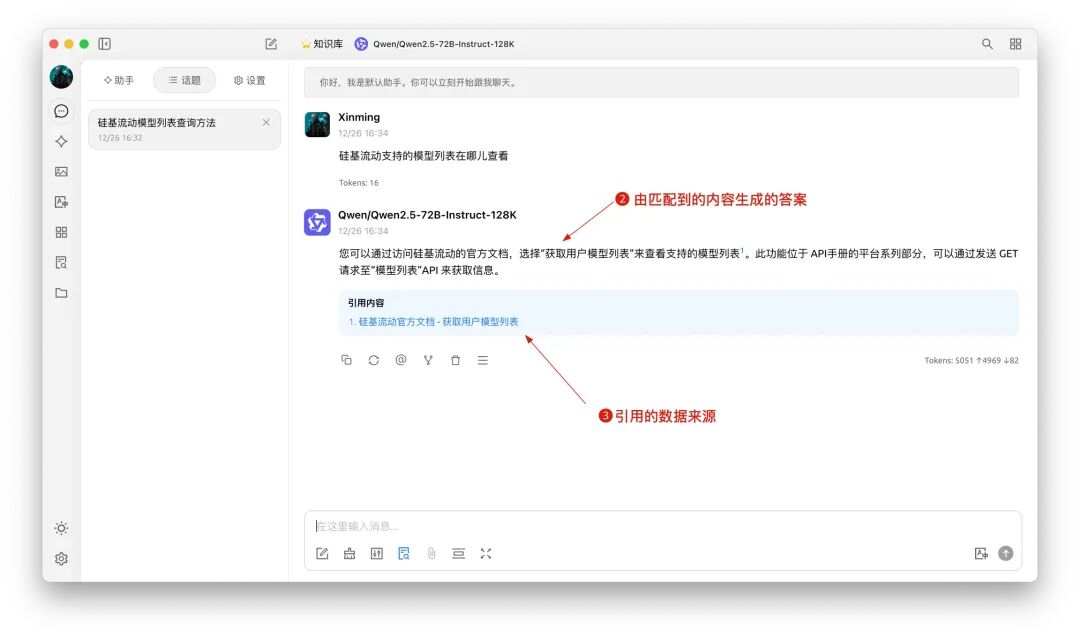Click user message 硅基流动支持的模型列表在哪儿查看
The height and width of the screenshot is (638, 1080).
tap(424, 156)
